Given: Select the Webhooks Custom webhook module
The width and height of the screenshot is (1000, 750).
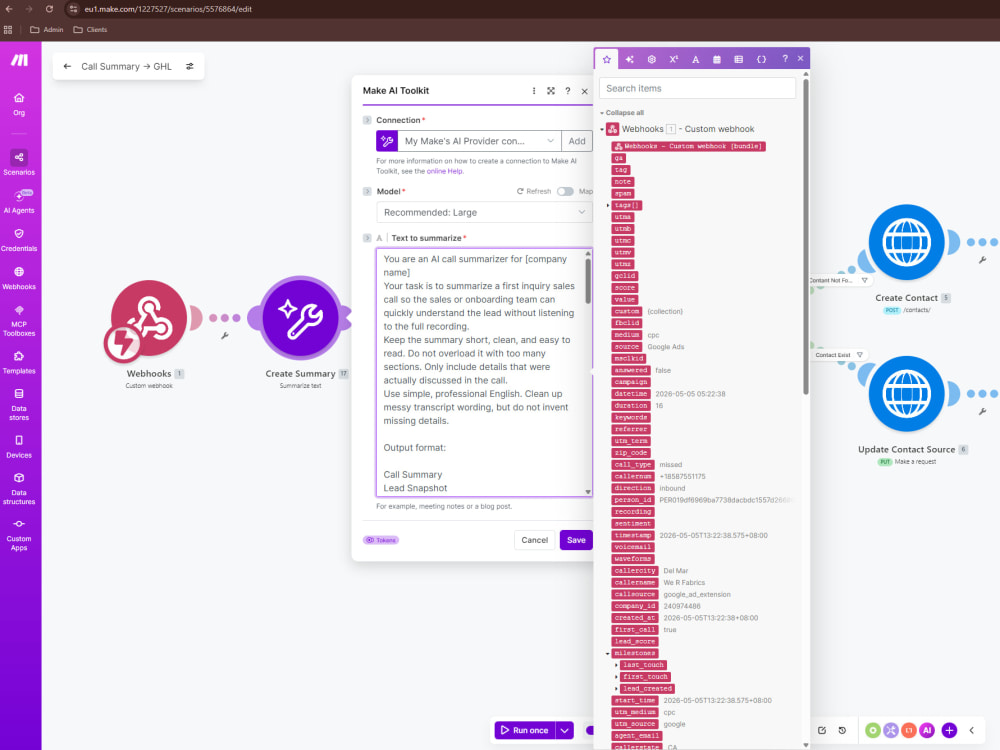Looking at the screenshot, I should (x=149, y=318).
